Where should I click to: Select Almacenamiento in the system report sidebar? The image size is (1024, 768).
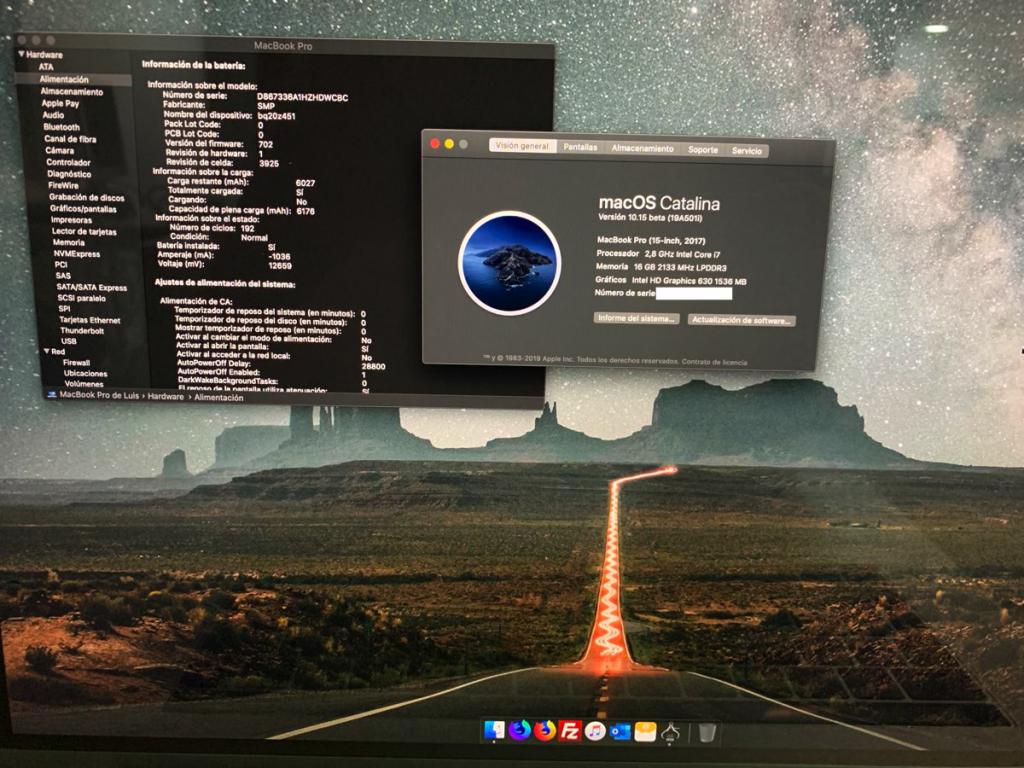(72, 91)
